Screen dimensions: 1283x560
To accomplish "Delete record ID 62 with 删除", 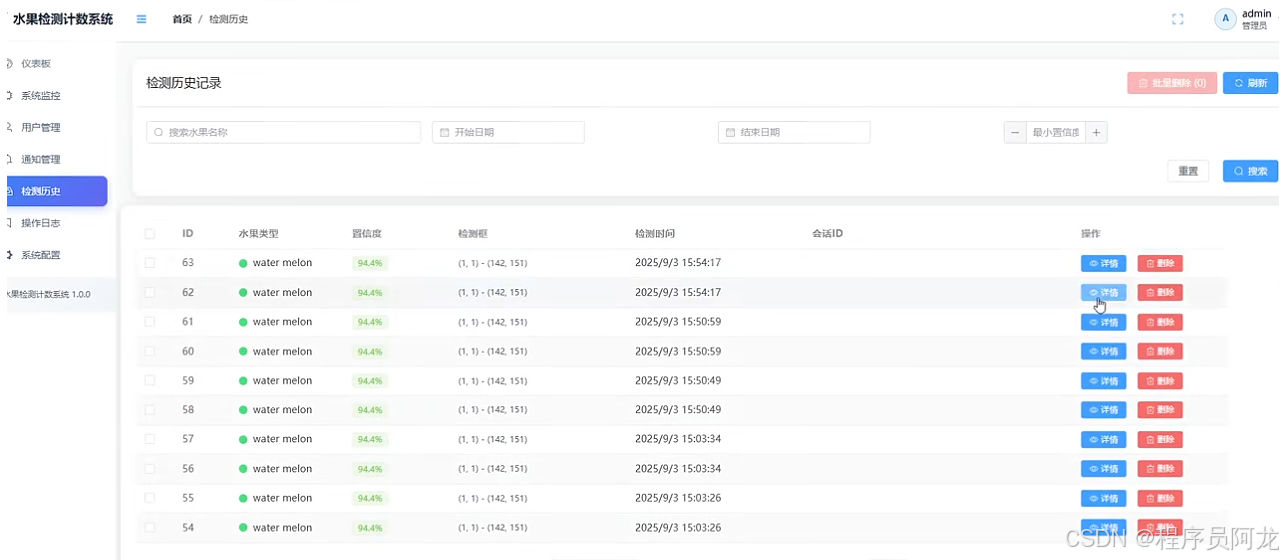I will pos(1160,292).
